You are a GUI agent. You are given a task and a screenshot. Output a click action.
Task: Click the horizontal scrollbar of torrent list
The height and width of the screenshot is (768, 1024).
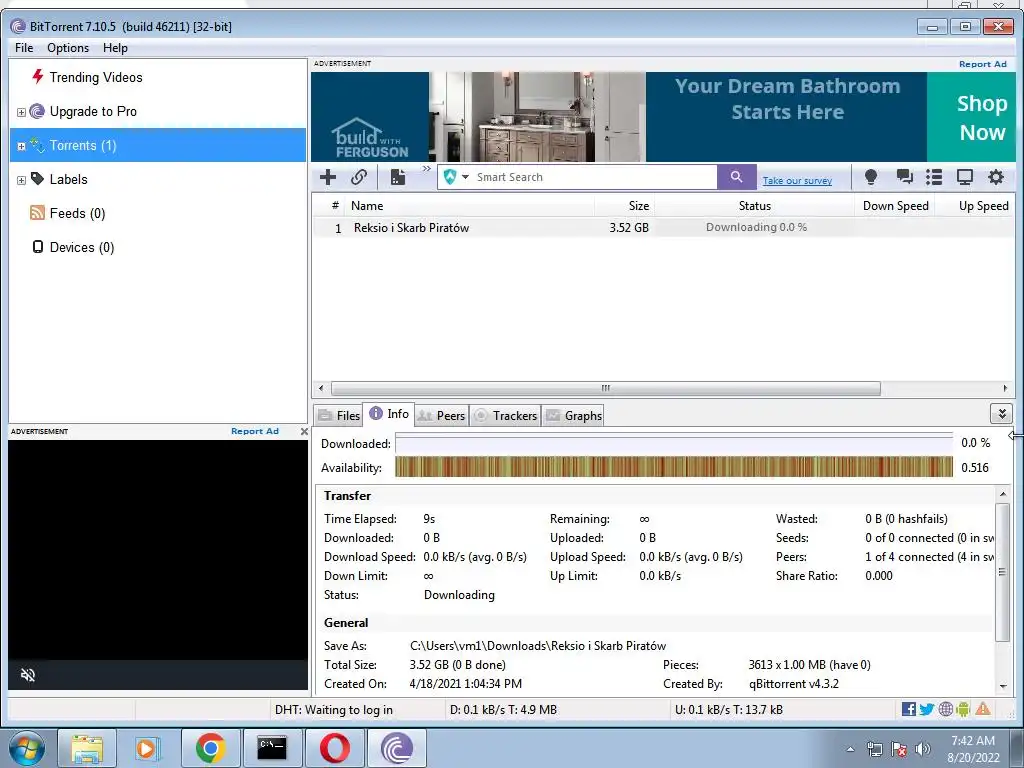(x=605, y=389)
